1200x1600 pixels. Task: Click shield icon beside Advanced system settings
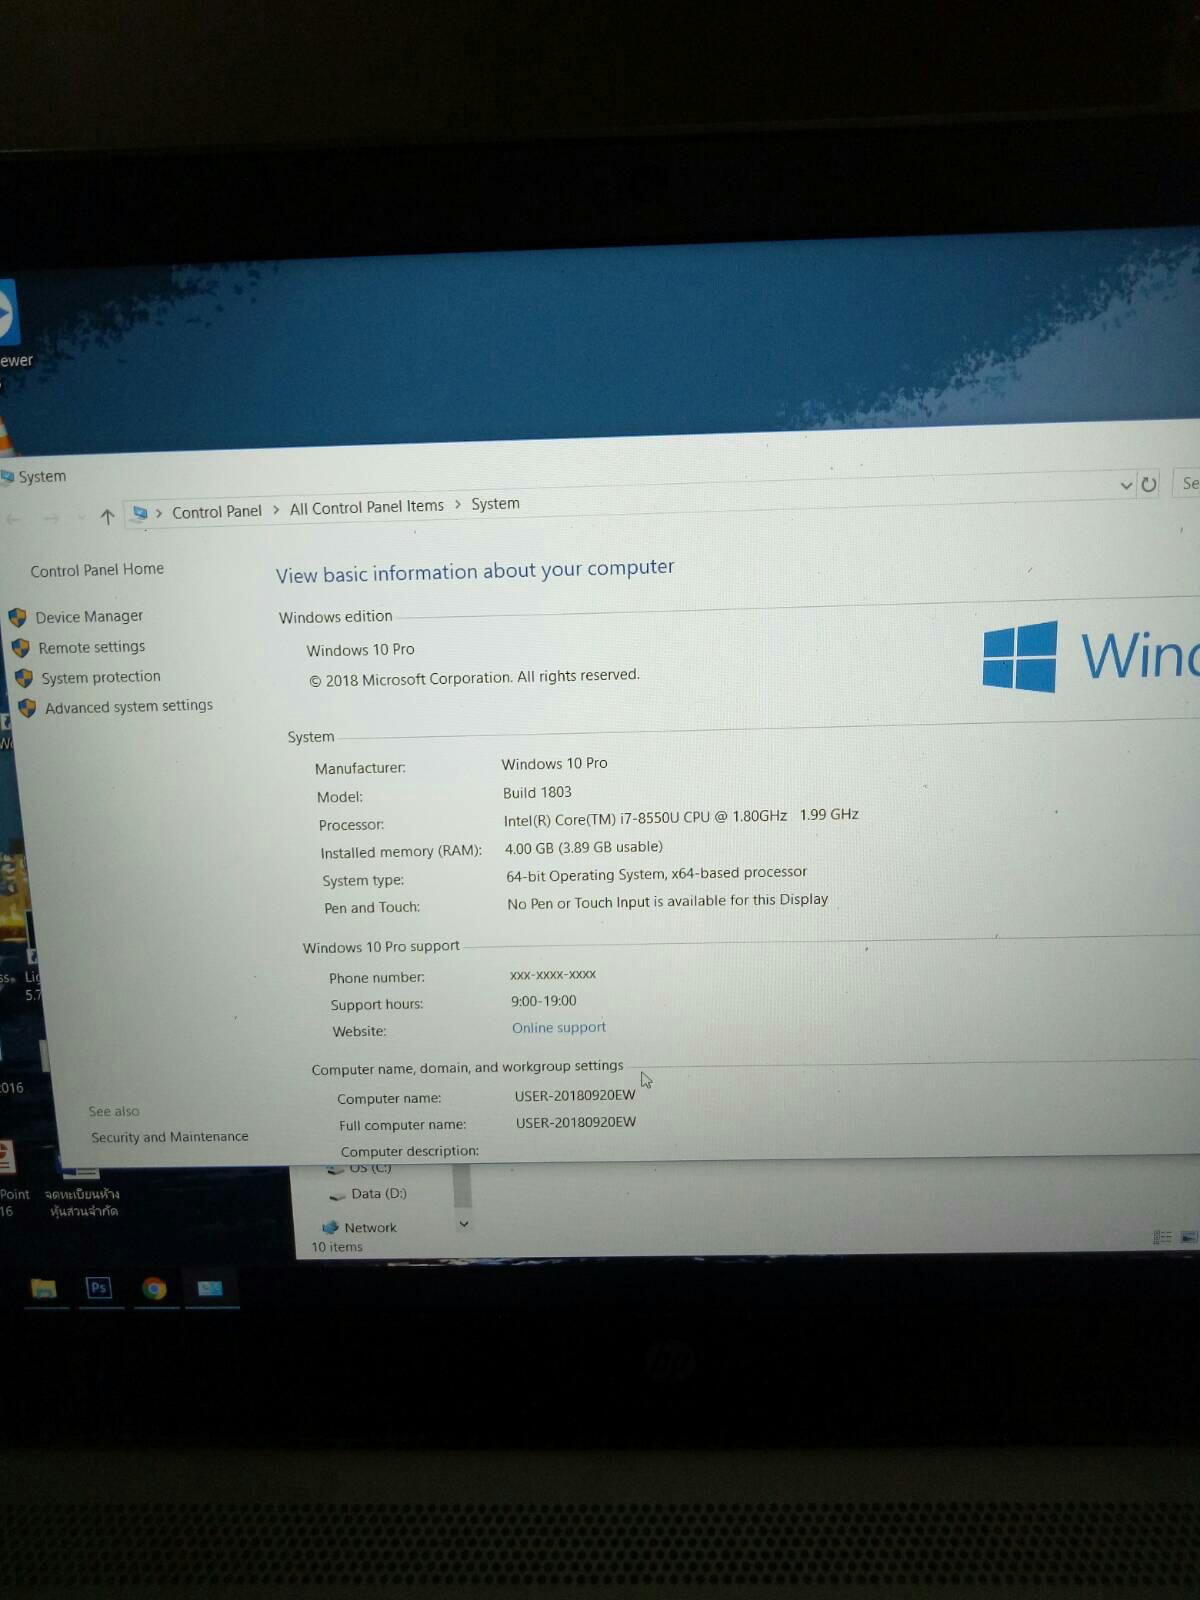pyautogui.click(x=27, y=708)
